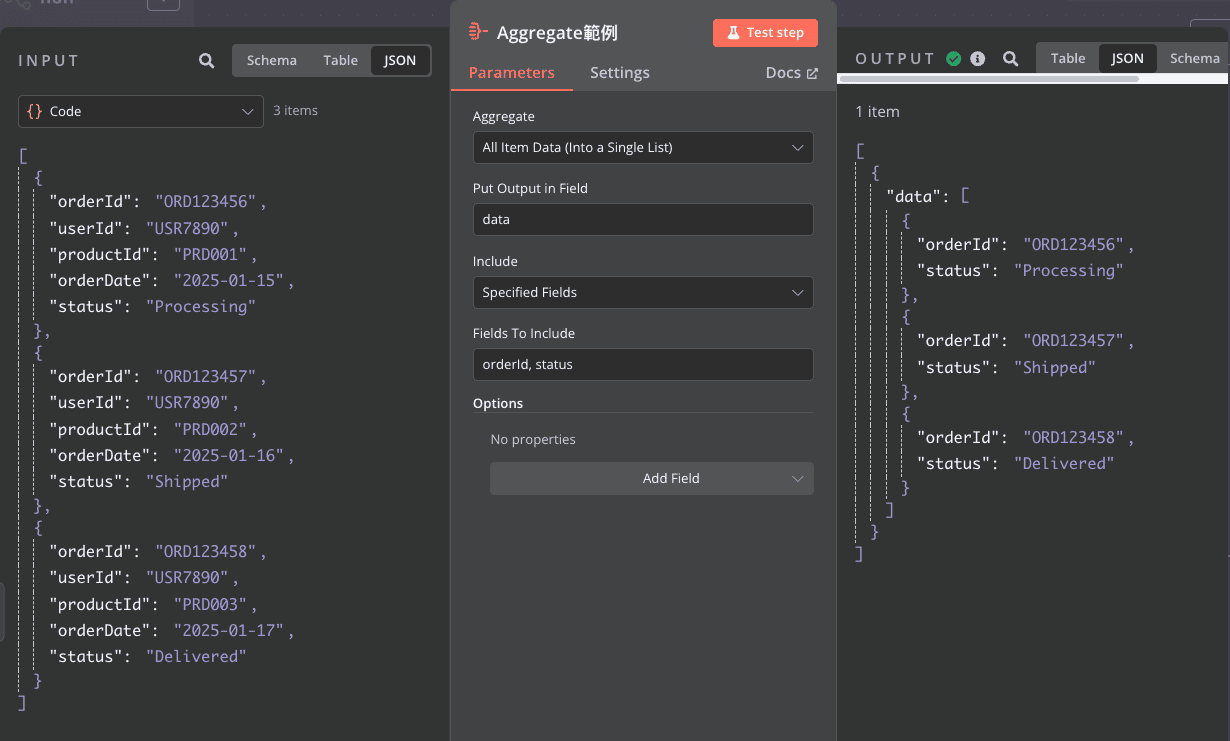Switch OUTPUT view to Schema
1230x741 pixels.
pos(1195,58)
